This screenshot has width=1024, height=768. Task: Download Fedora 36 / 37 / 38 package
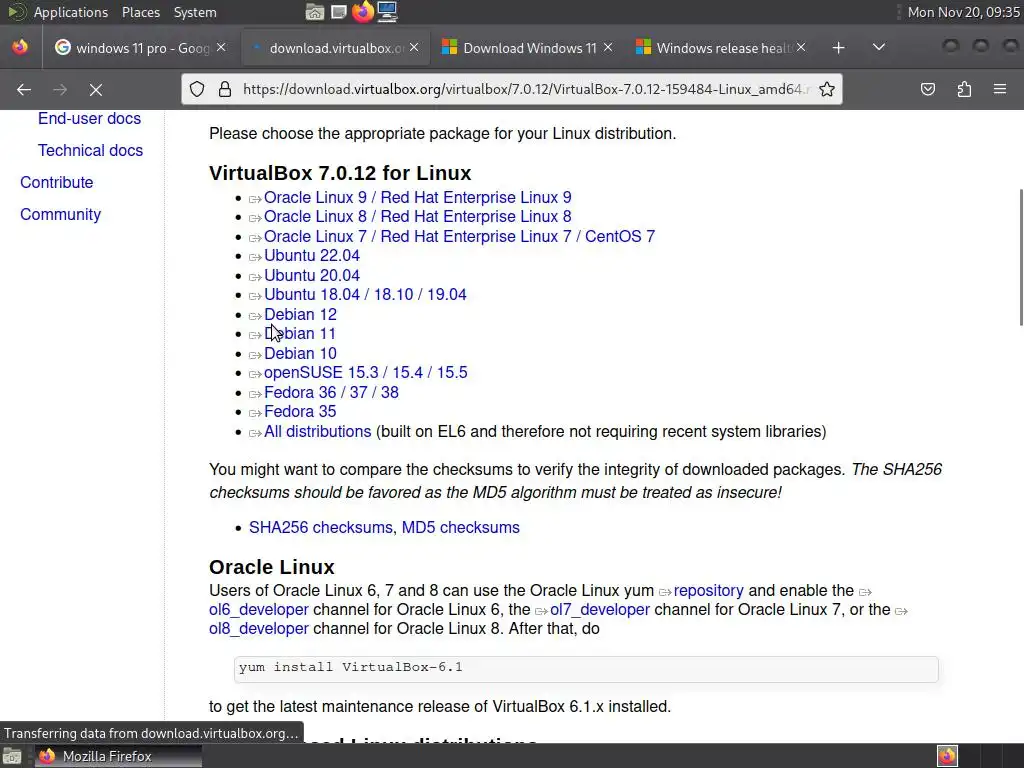(x=331, y=392)
